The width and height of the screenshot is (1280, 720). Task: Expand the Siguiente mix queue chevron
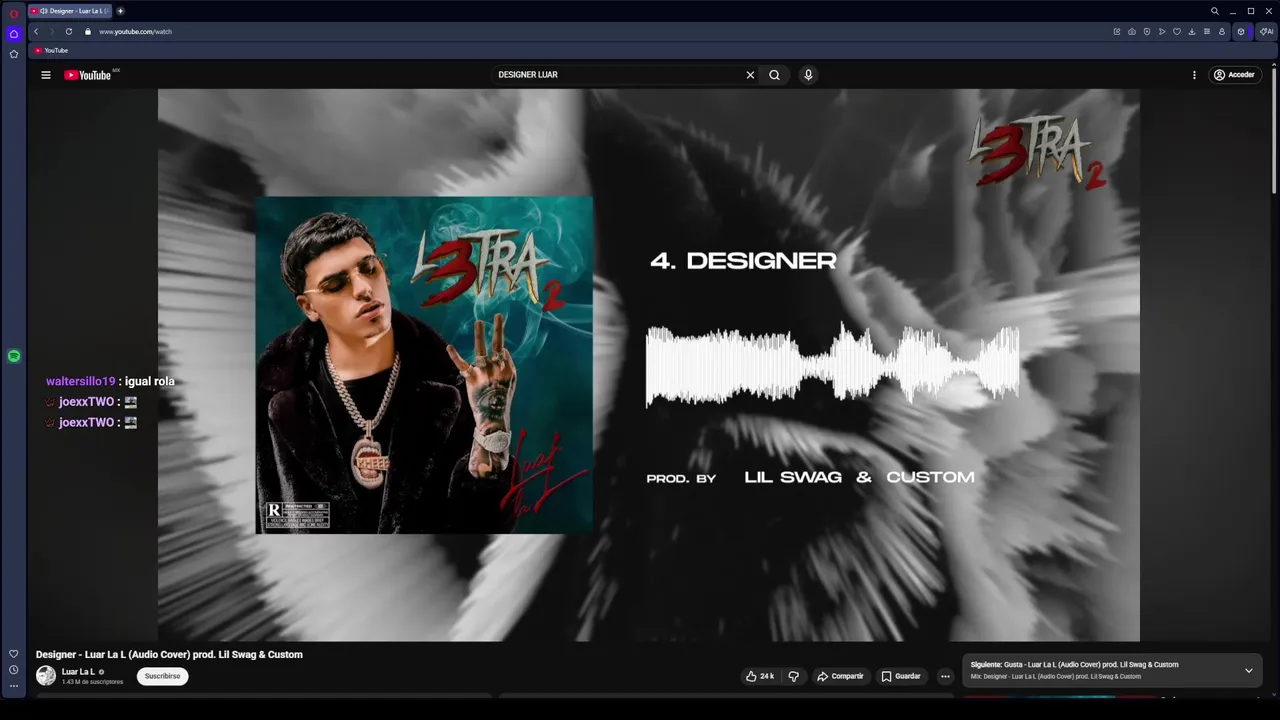[1248, 671]
